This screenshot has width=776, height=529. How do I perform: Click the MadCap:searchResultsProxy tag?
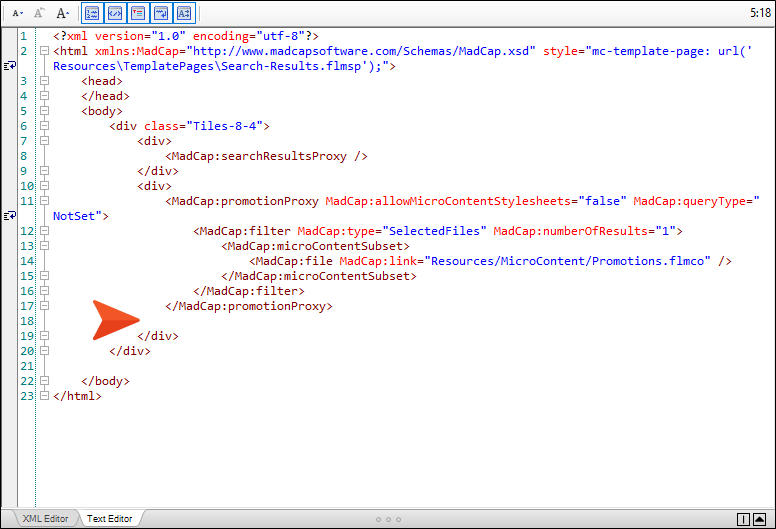(266, 156)
